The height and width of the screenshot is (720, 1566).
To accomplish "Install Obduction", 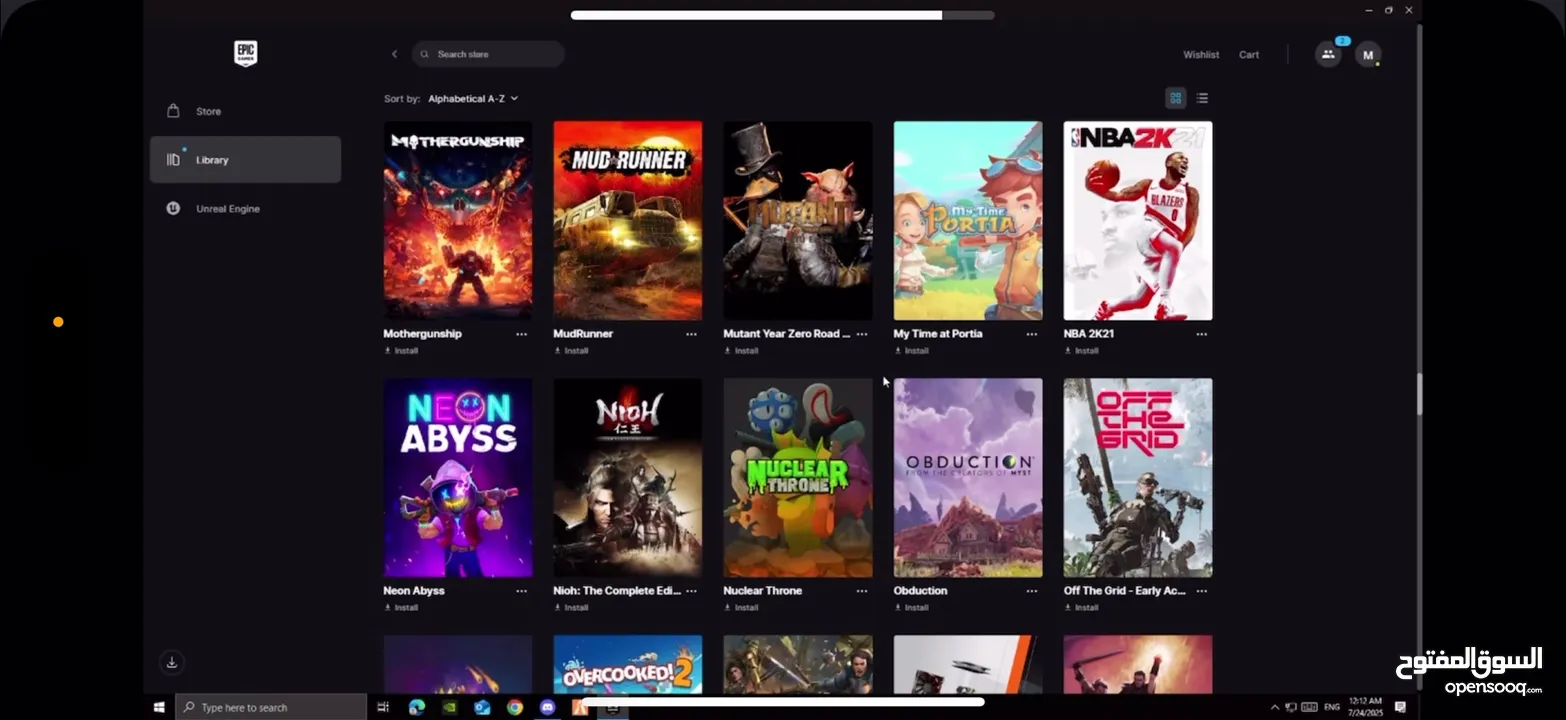I will [911, 608].
